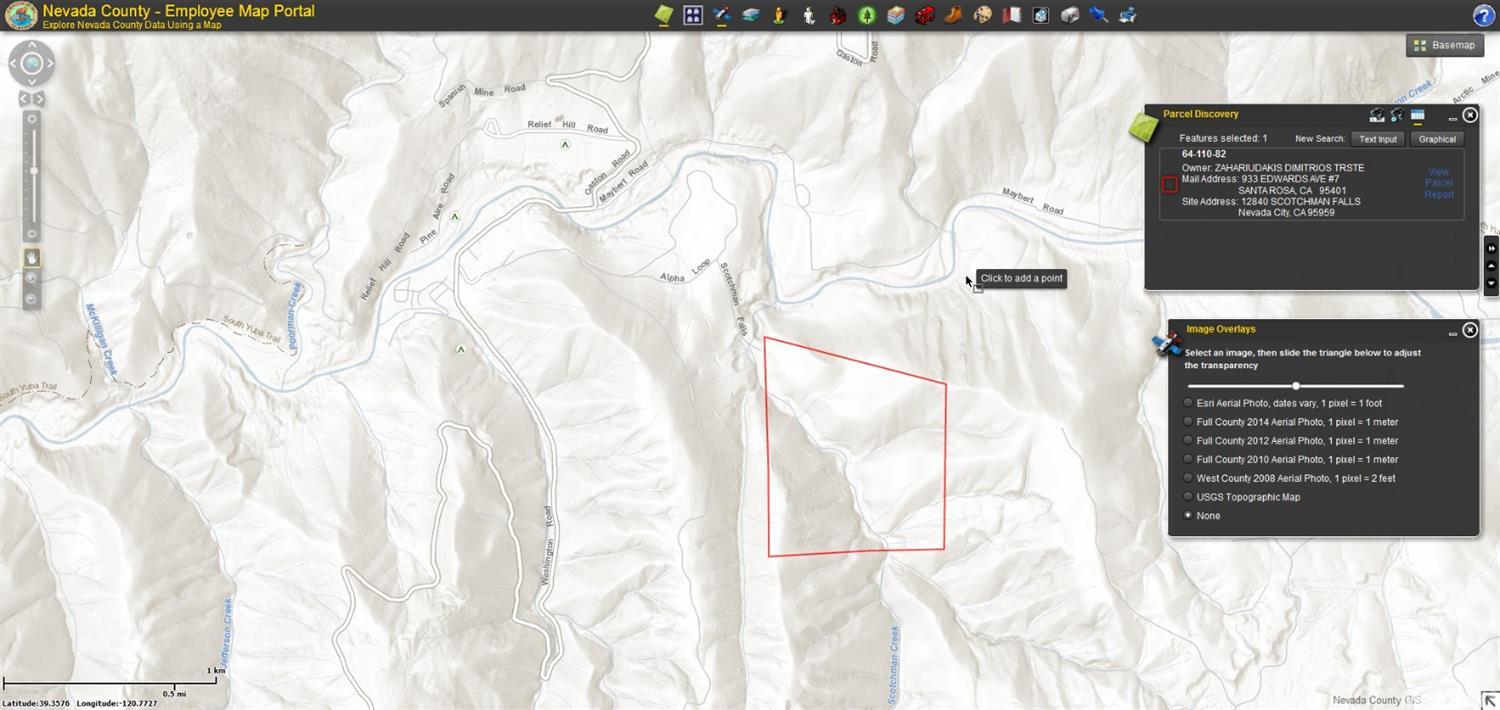Click globe full-extent button in navigation wheel

point(32,64)
